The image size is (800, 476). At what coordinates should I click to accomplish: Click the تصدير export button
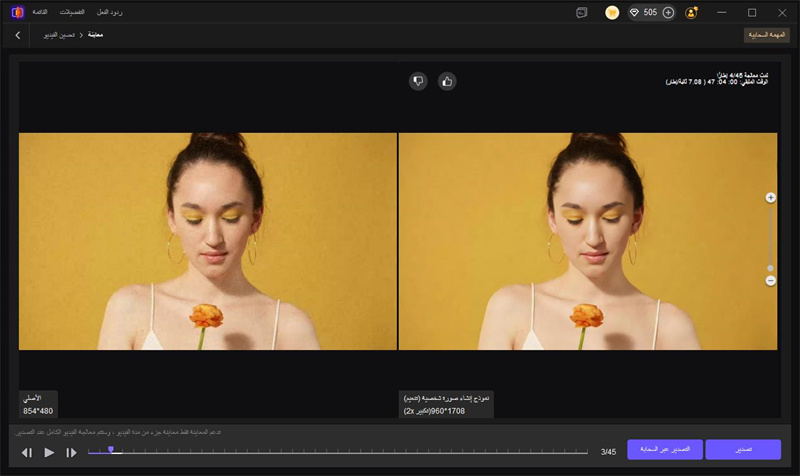pos(742,450)
